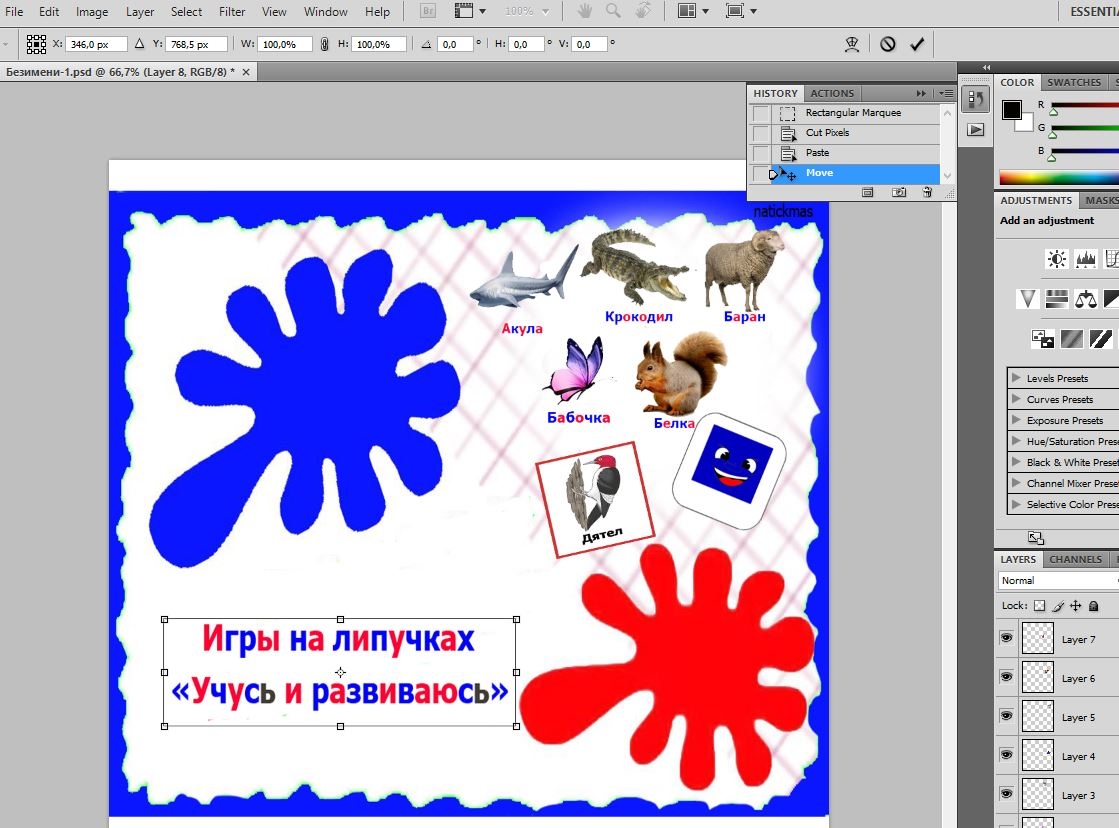
Task: Select the Cut Pixels history state
Action: [x=856, y=133]
